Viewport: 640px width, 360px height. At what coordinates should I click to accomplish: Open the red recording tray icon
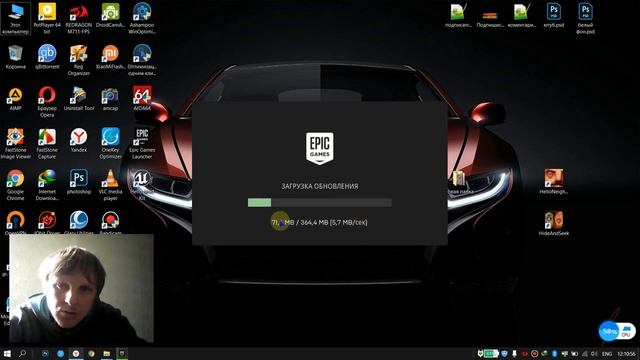click(534, 353)
